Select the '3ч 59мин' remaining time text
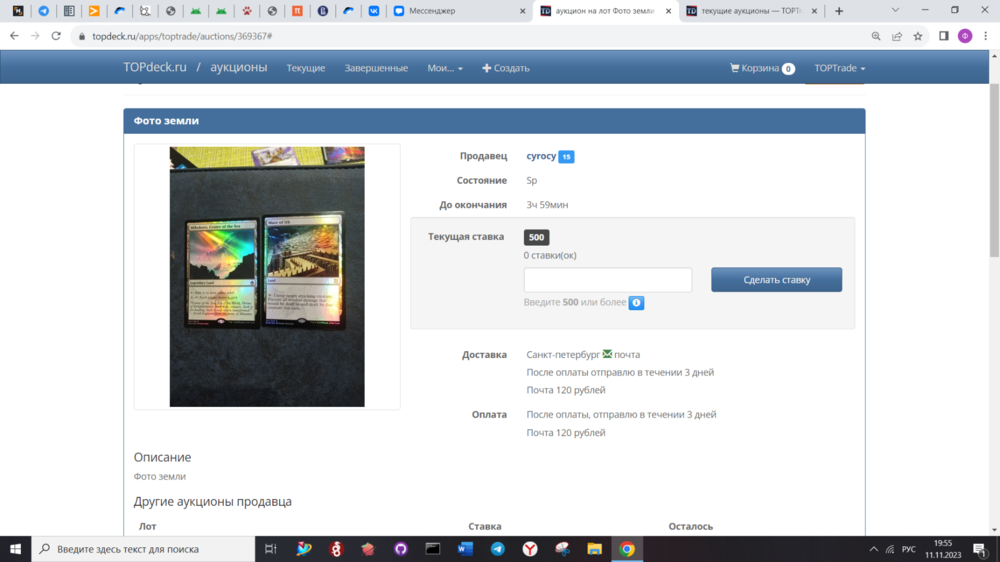This screenshot has width=1000, height=562. 547,205
